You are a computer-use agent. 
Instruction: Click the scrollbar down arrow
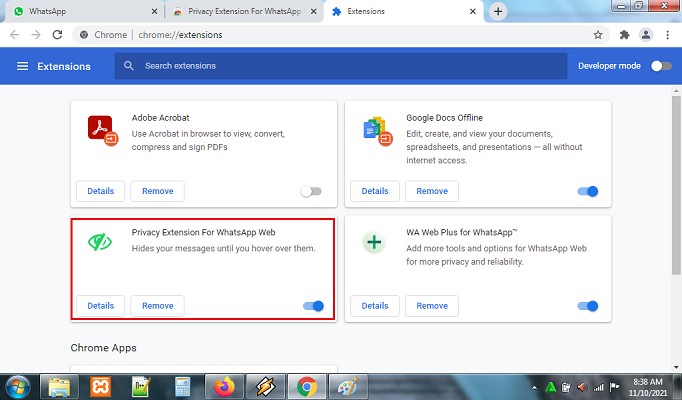pos(676,367)
